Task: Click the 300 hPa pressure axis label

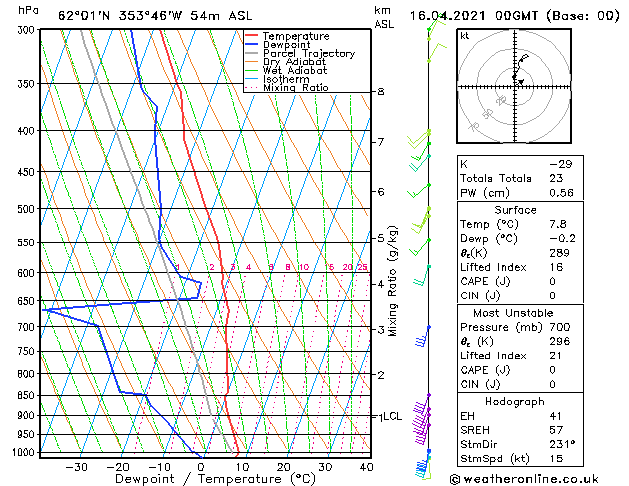Action: tap(27, 30)
